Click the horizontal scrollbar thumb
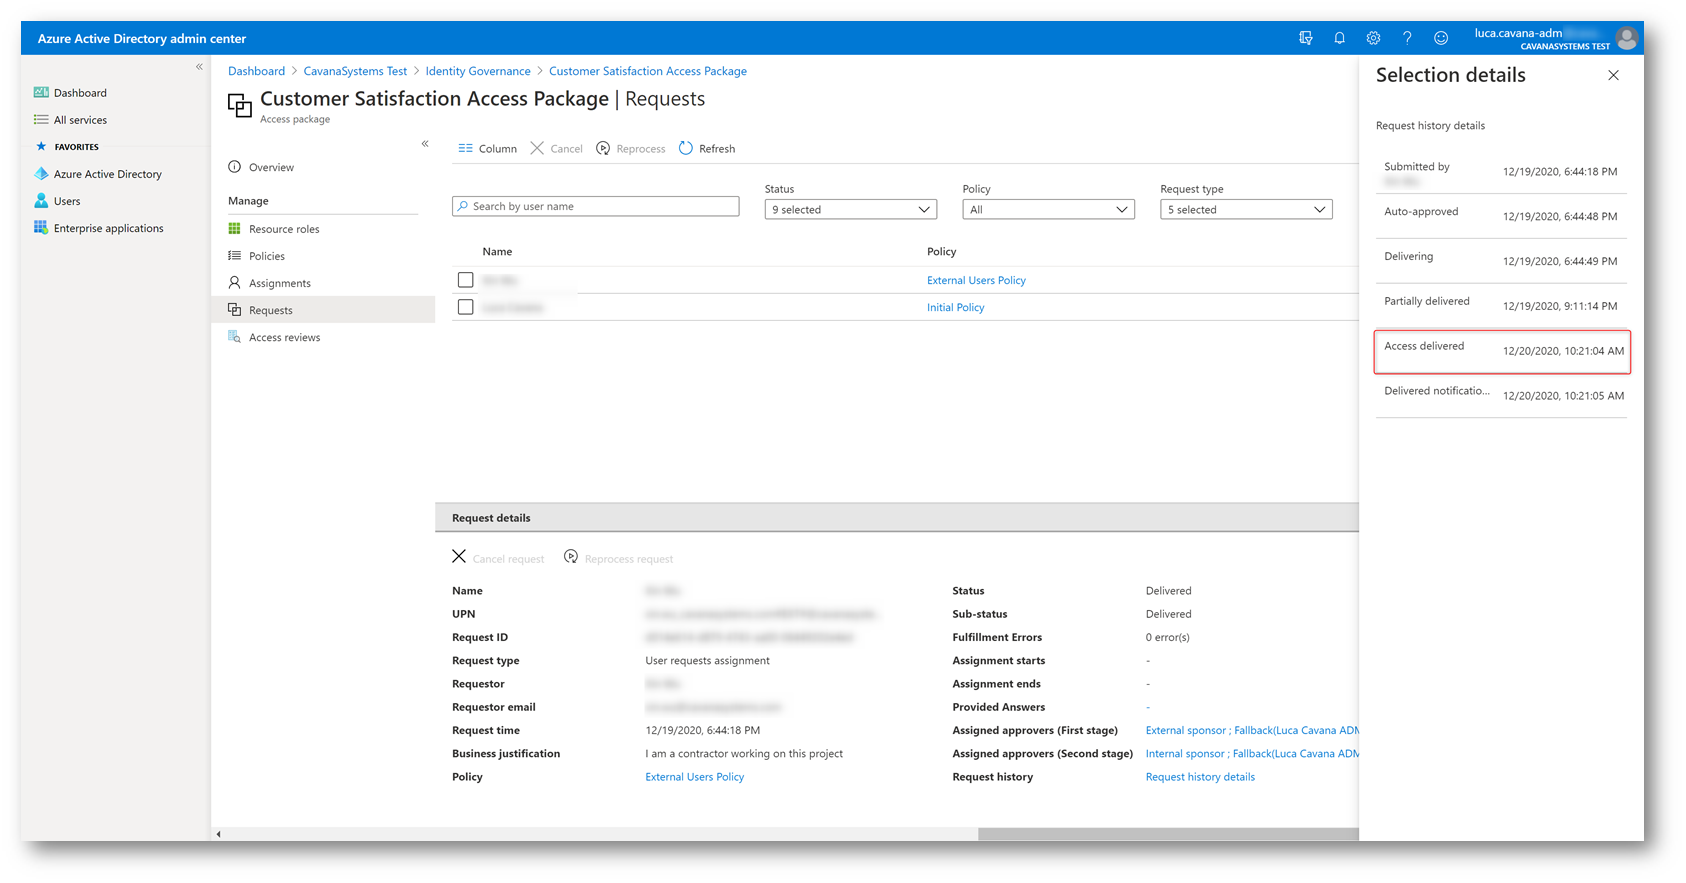The width and height of the screenshot is (1686, 883). click(x=1168, y=834)
